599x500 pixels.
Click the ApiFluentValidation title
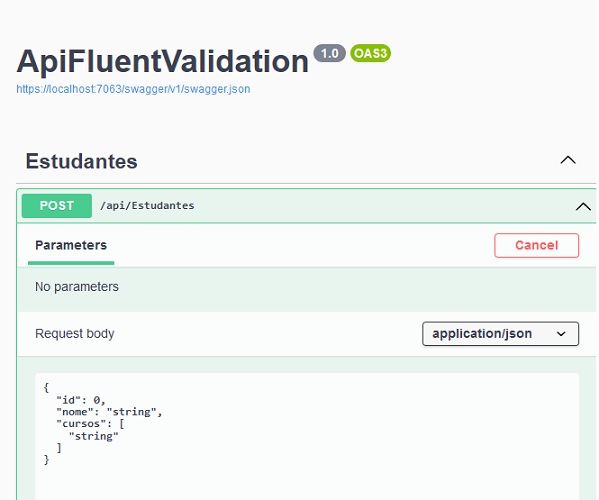point(162,61)
